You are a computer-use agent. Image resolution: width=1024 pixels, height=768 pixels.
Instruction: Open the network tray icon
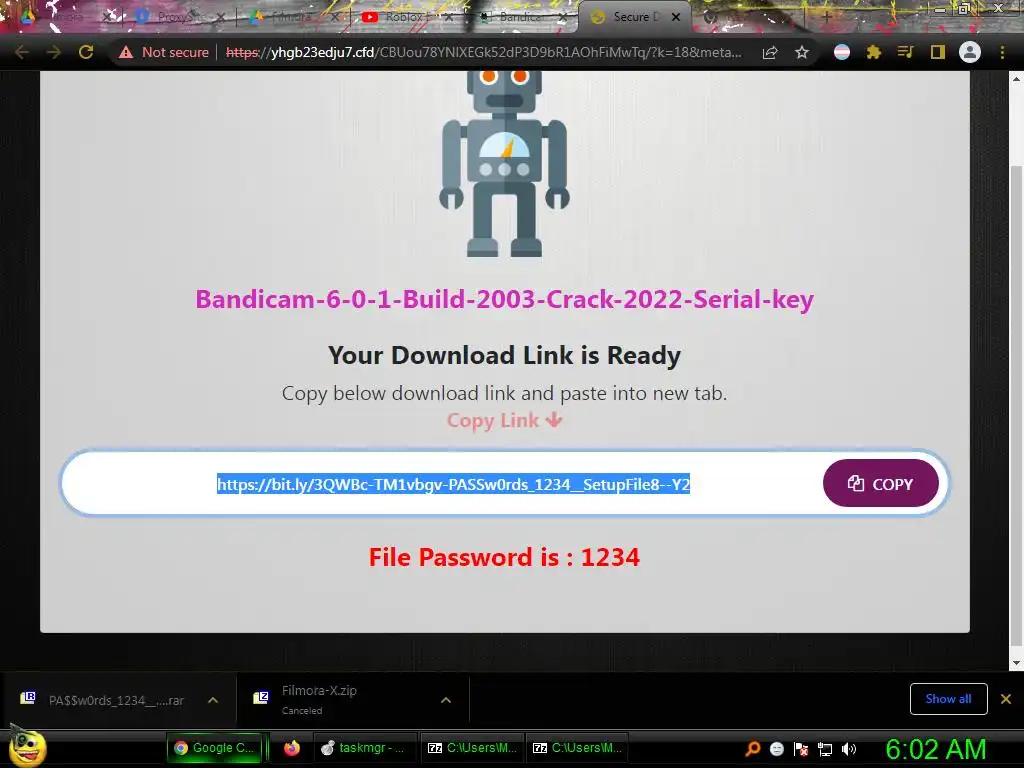825,749
